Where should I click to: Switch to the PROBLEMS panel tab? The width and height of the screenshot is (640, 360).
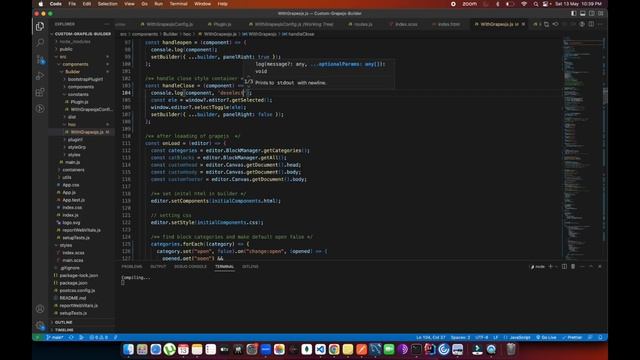point(132,267)
